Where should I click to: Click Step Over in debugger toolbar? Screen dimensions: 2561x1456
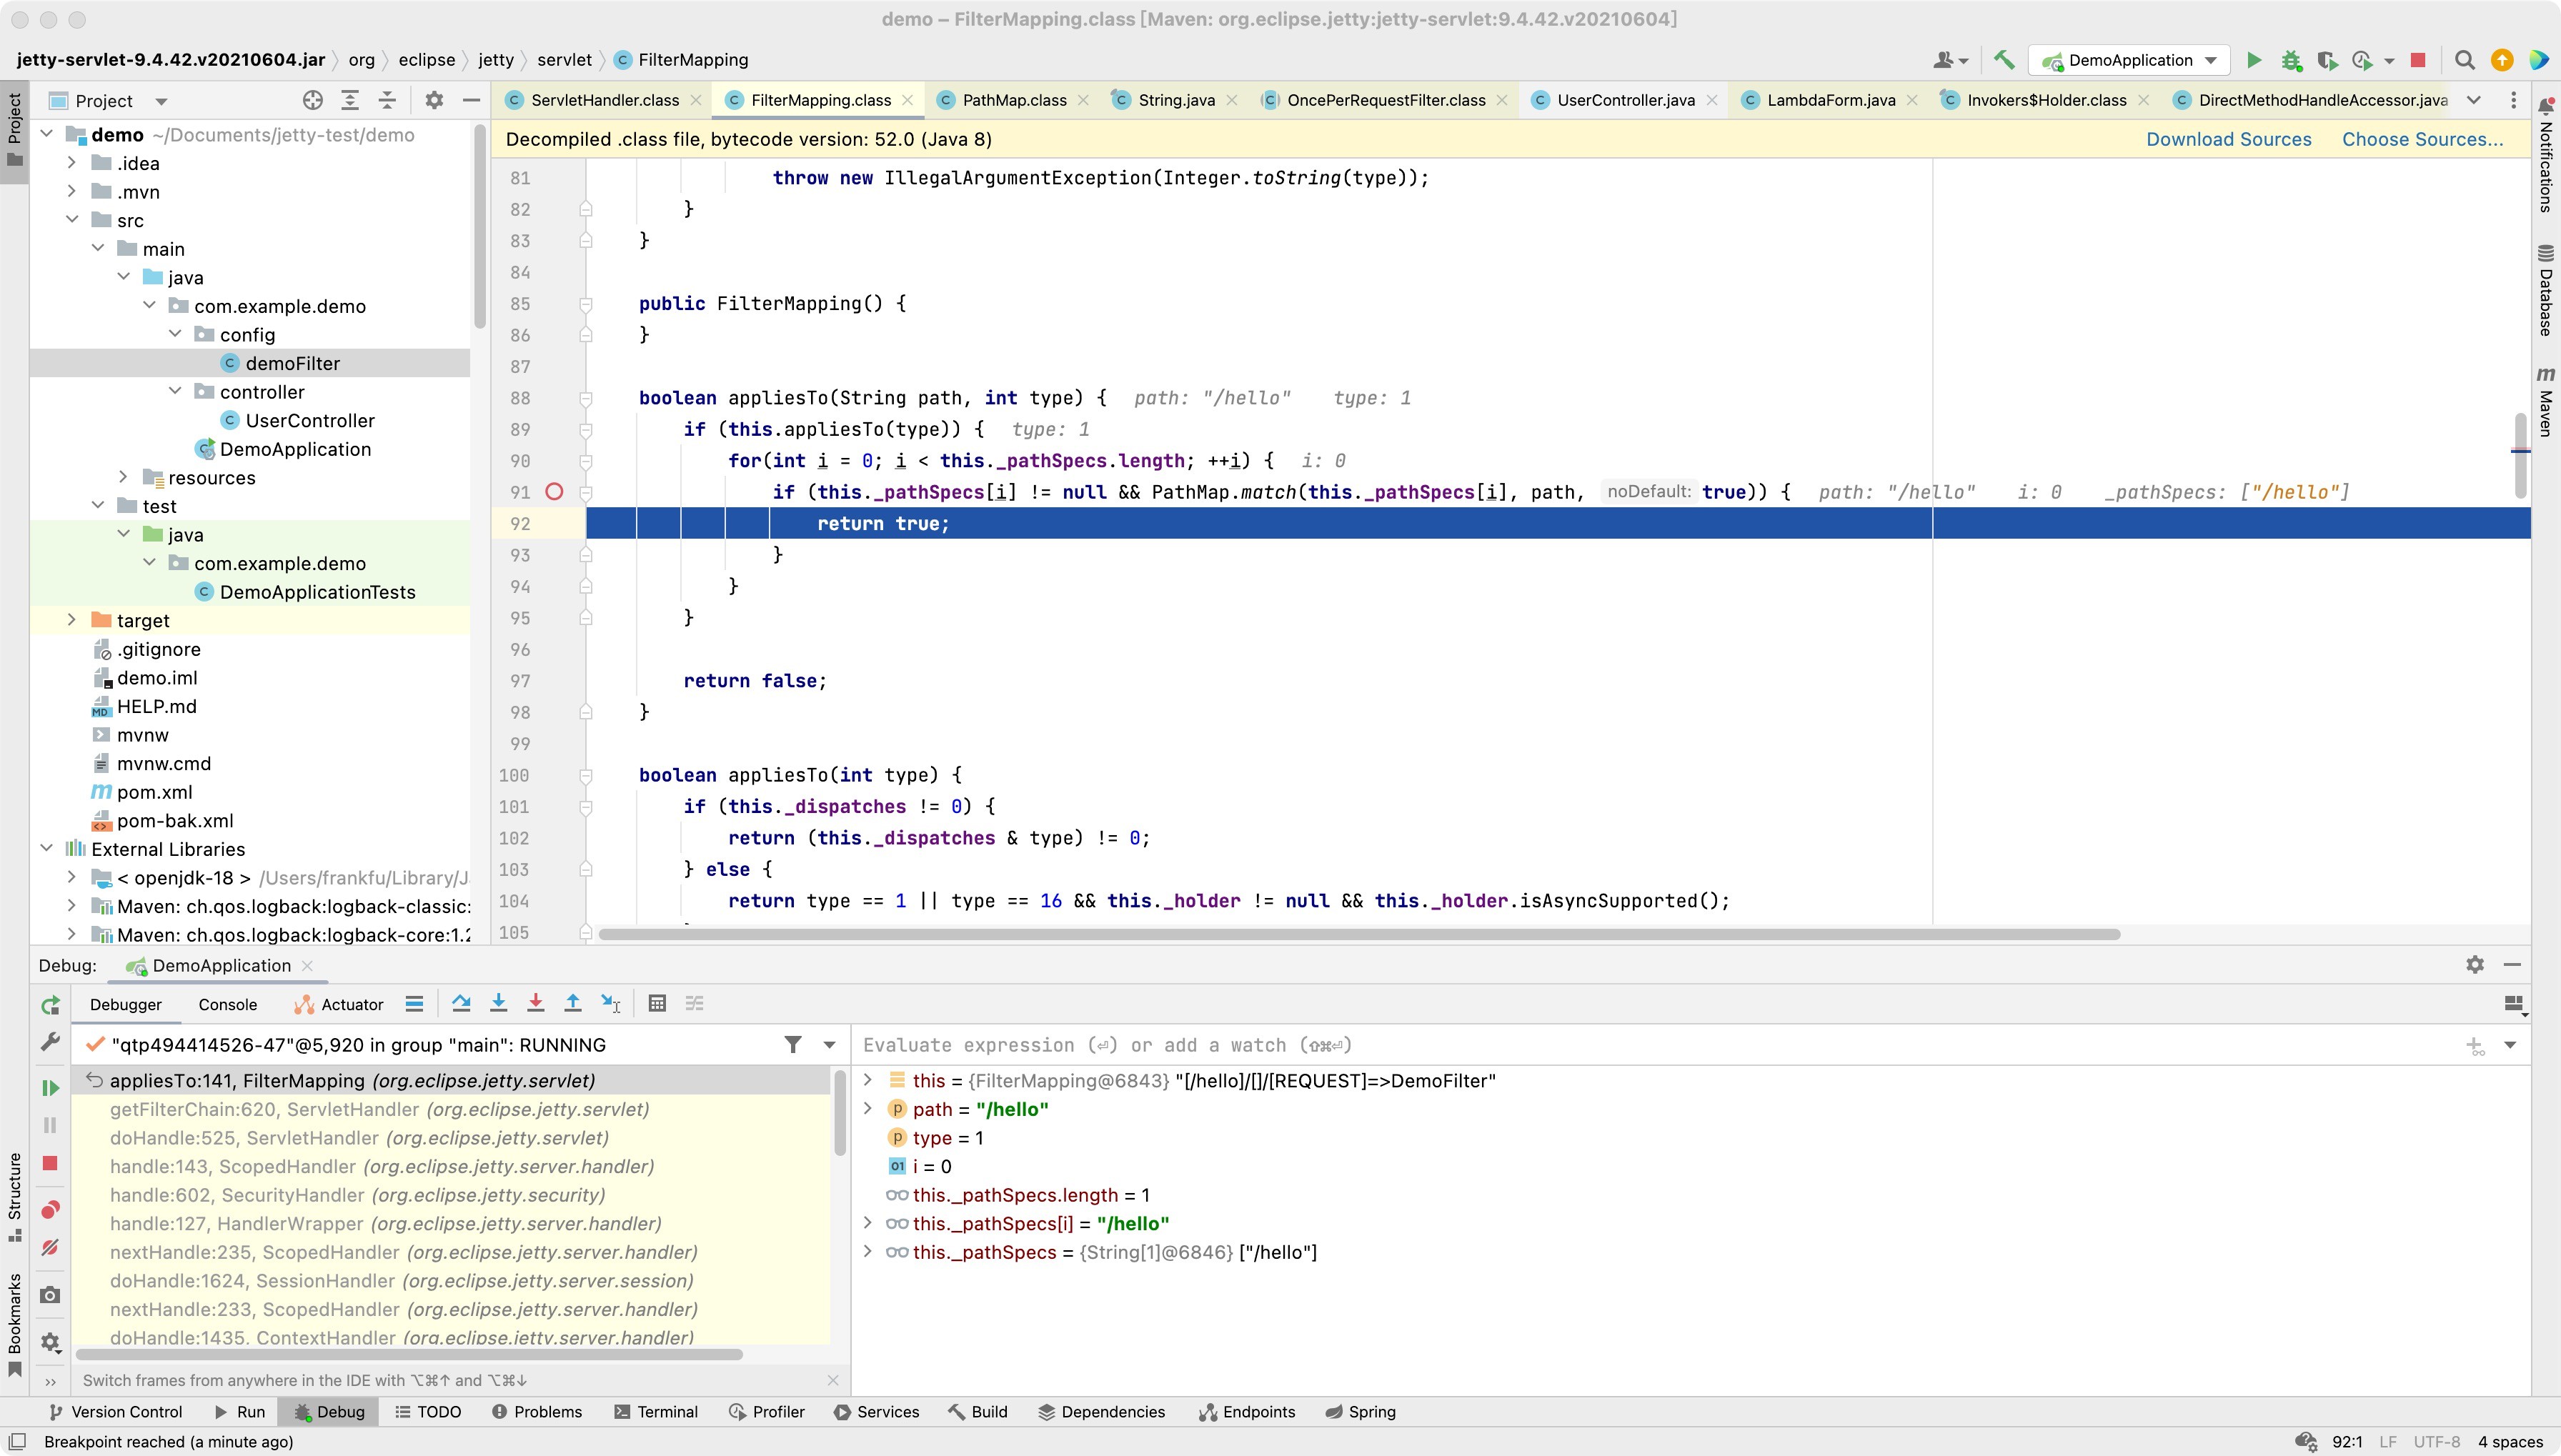(461, 1003)
